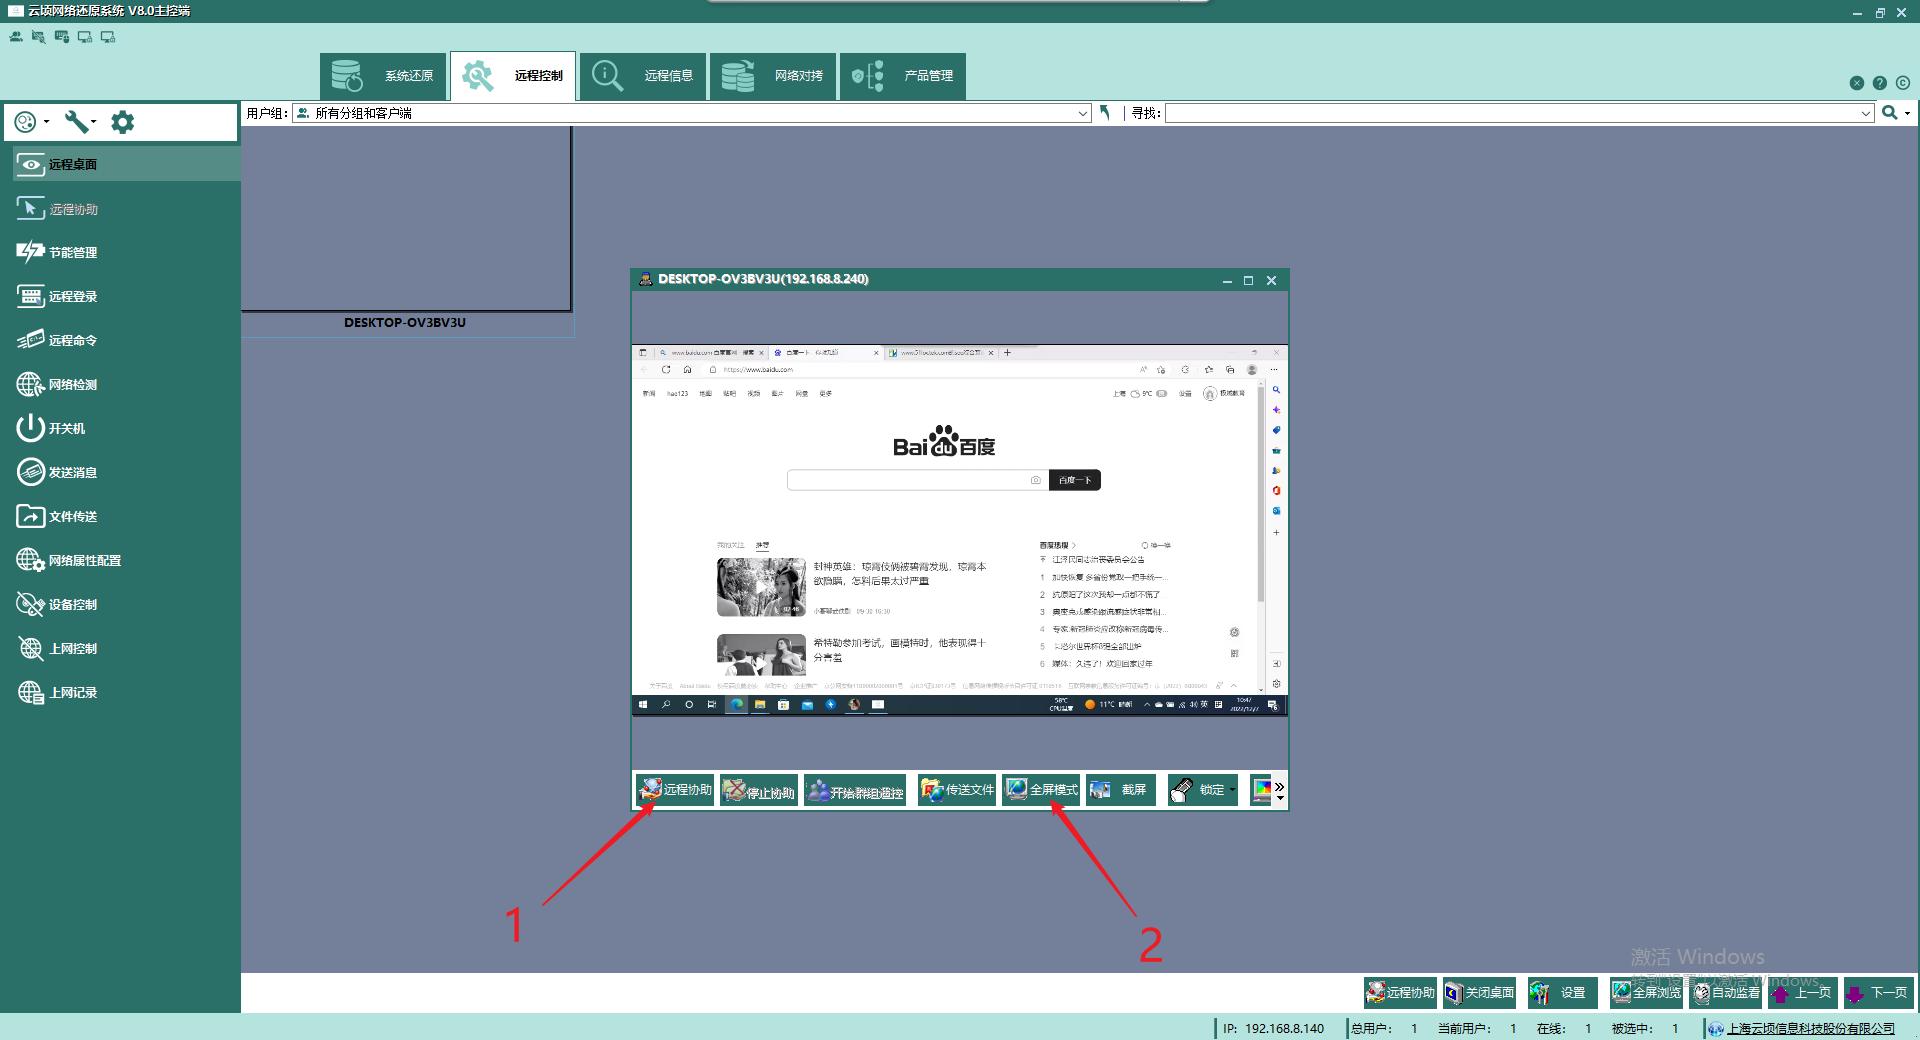Click 远程协助 in the DESKTOP-OV3BV3U window toolbar
This screenshot has width=1920, height=1040.
(x=675, y=790)
